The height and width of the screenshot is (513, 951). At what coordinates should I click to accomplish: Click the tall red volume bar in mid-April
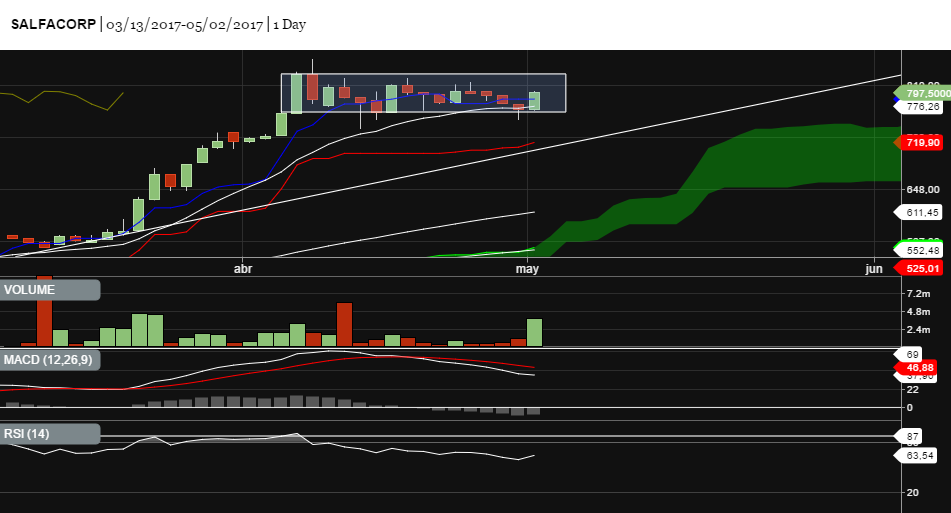[x=344, y=324]
